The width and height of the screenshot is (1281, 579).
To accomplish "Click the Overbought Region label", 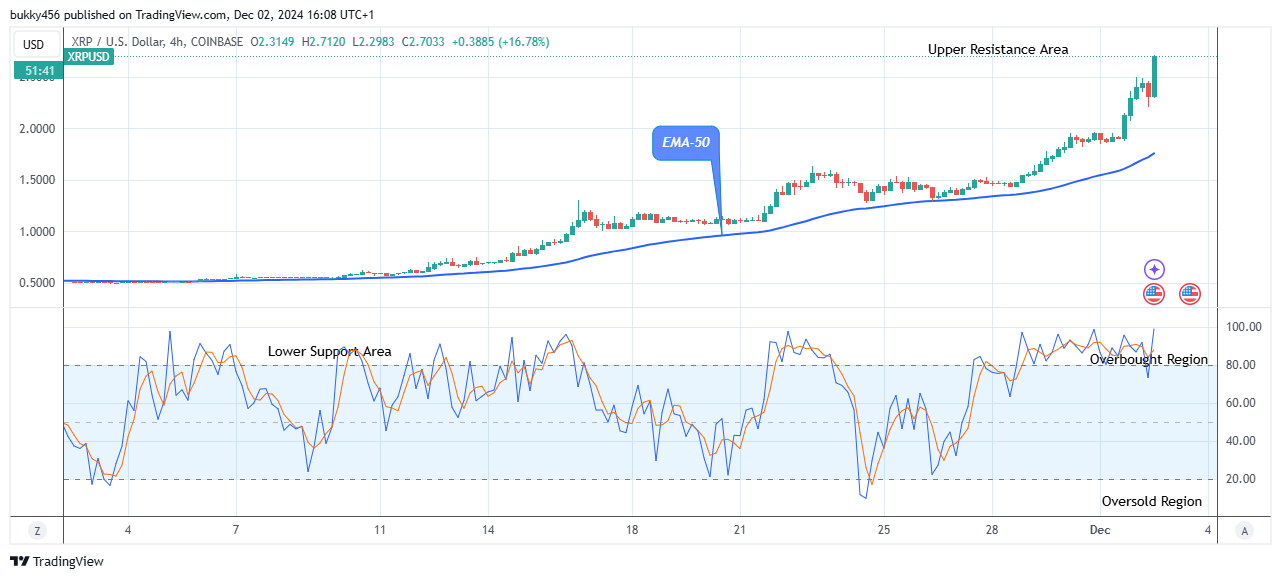I will [1149, 359].
